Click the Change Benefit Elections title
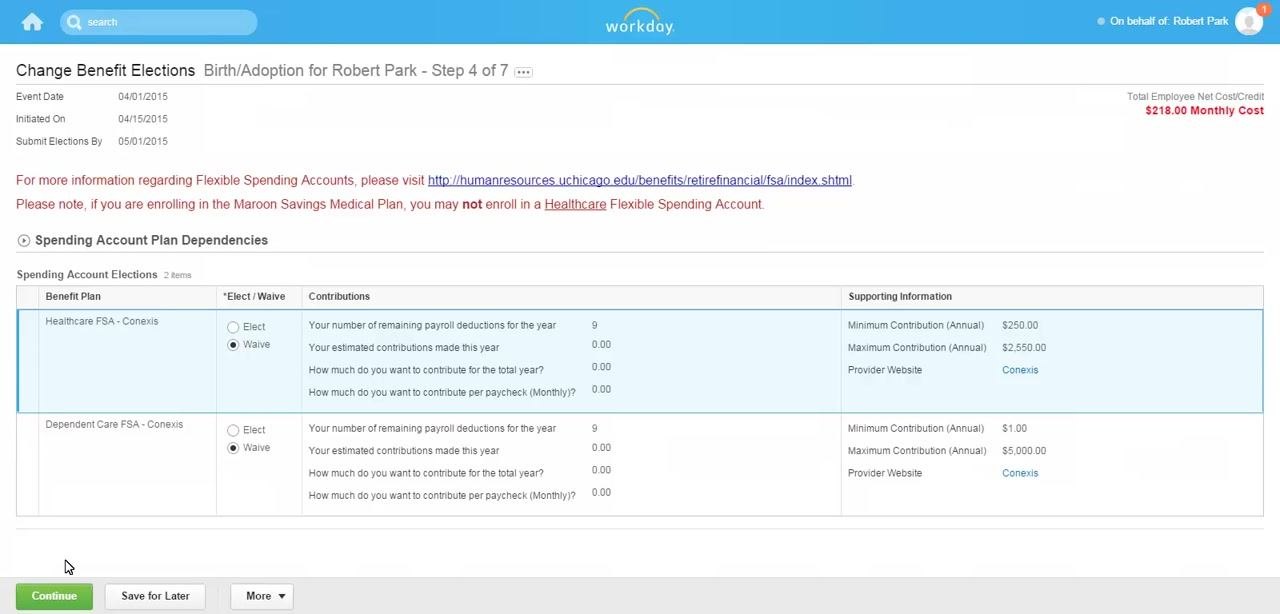Screen dimensions: 1280x614 pyautogui.click(x=105, y=70)
